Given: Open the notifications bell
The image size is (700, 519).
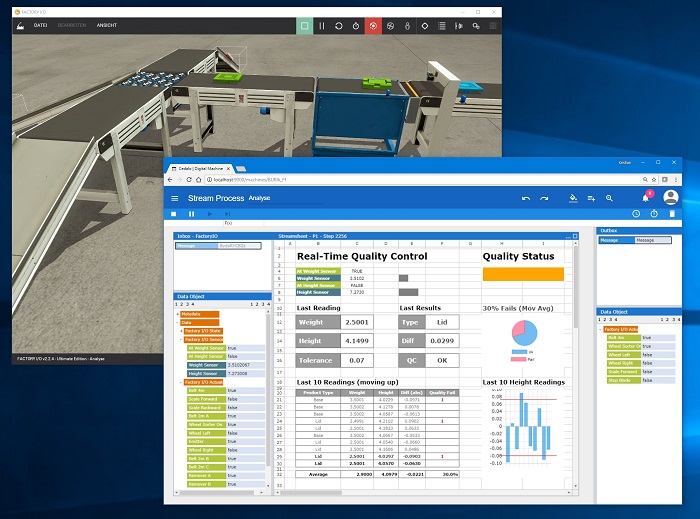Looking at the screenshot, I should (x=647, y=198).
